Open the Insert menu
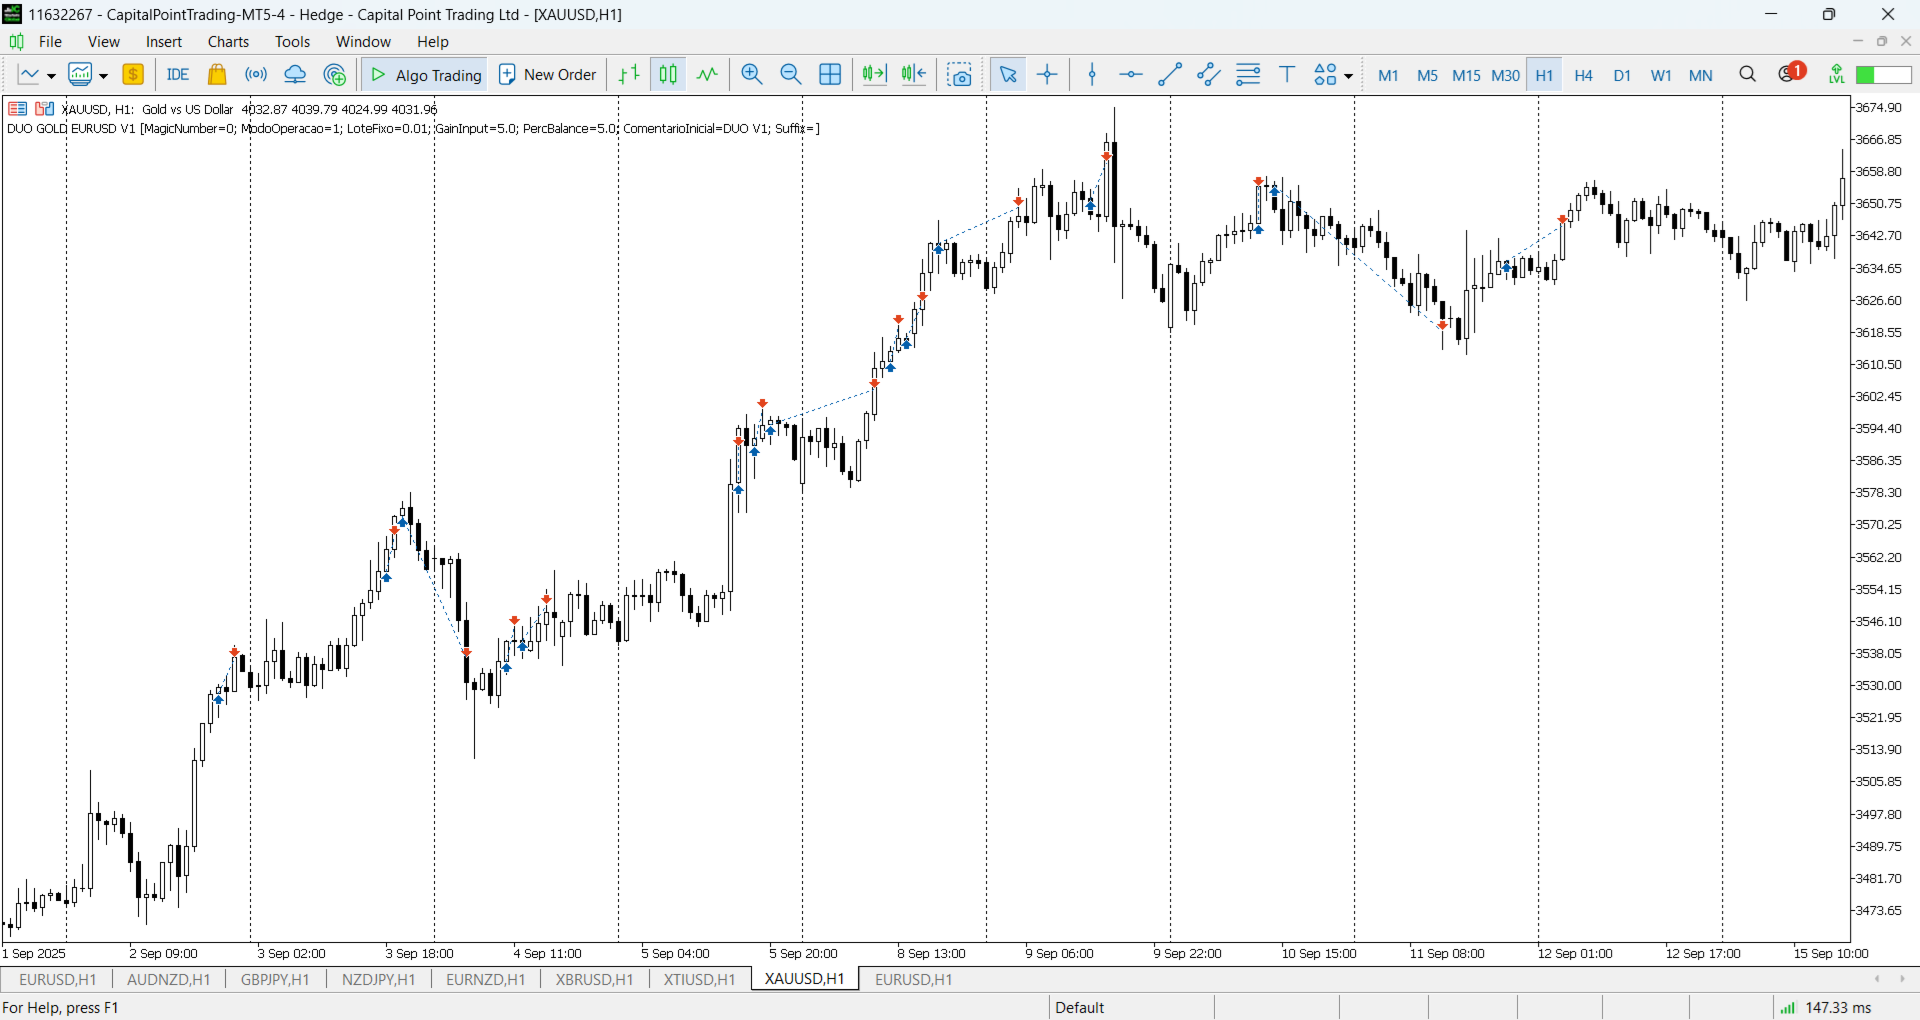The height and width of the screenshot is (1020, 1920). 164,42
